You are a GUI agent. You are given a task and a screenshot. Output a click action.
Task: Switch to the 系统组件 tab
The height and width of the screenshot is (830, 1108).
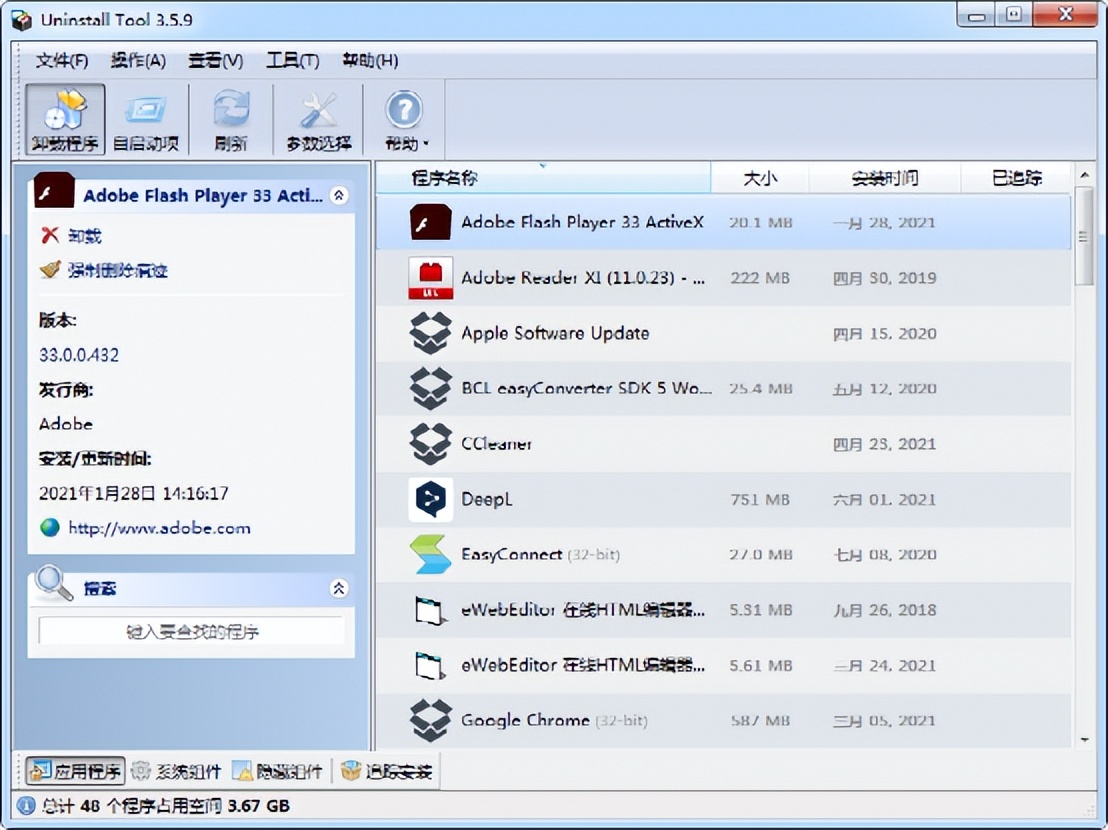coord(185,771)
